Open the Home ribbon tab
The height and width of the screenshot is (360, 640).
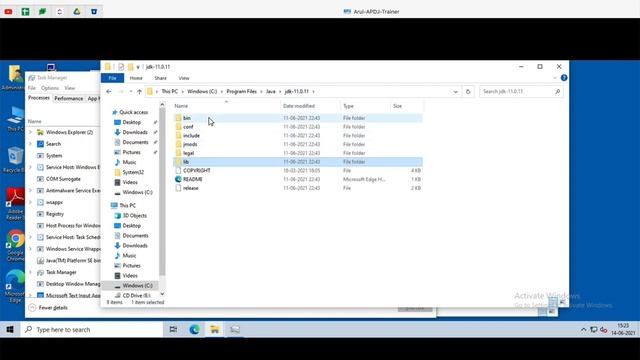click(136, 78)
